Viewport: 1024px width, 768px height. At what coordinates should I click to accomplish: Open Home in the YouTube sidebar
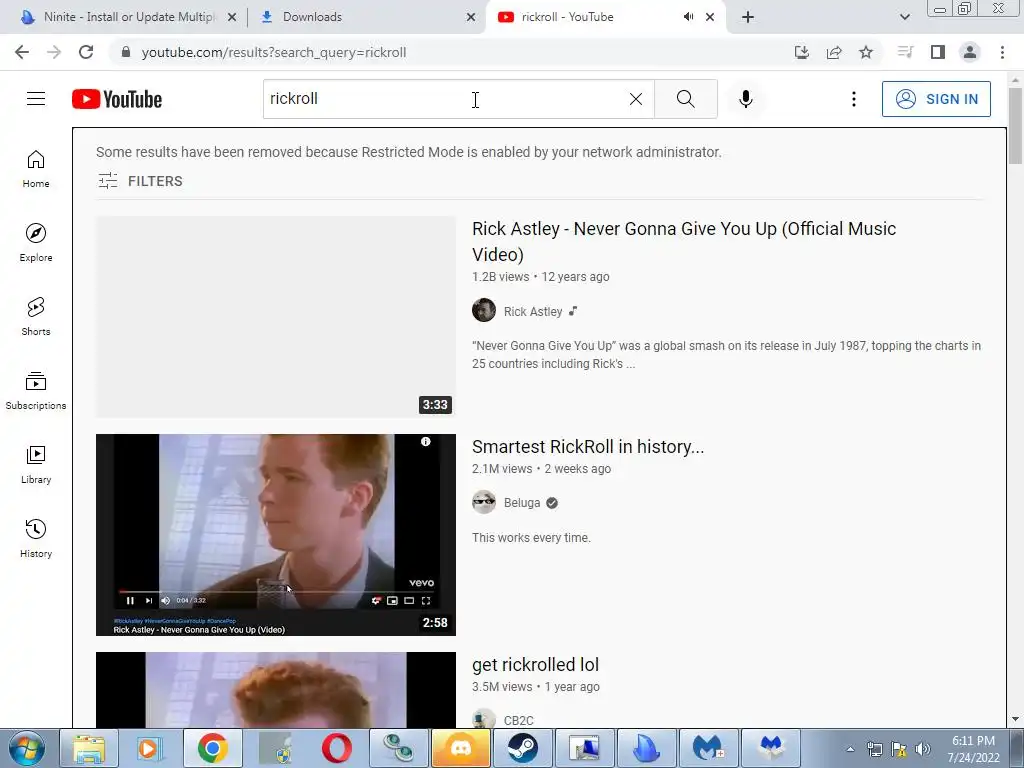click(36, 169)
